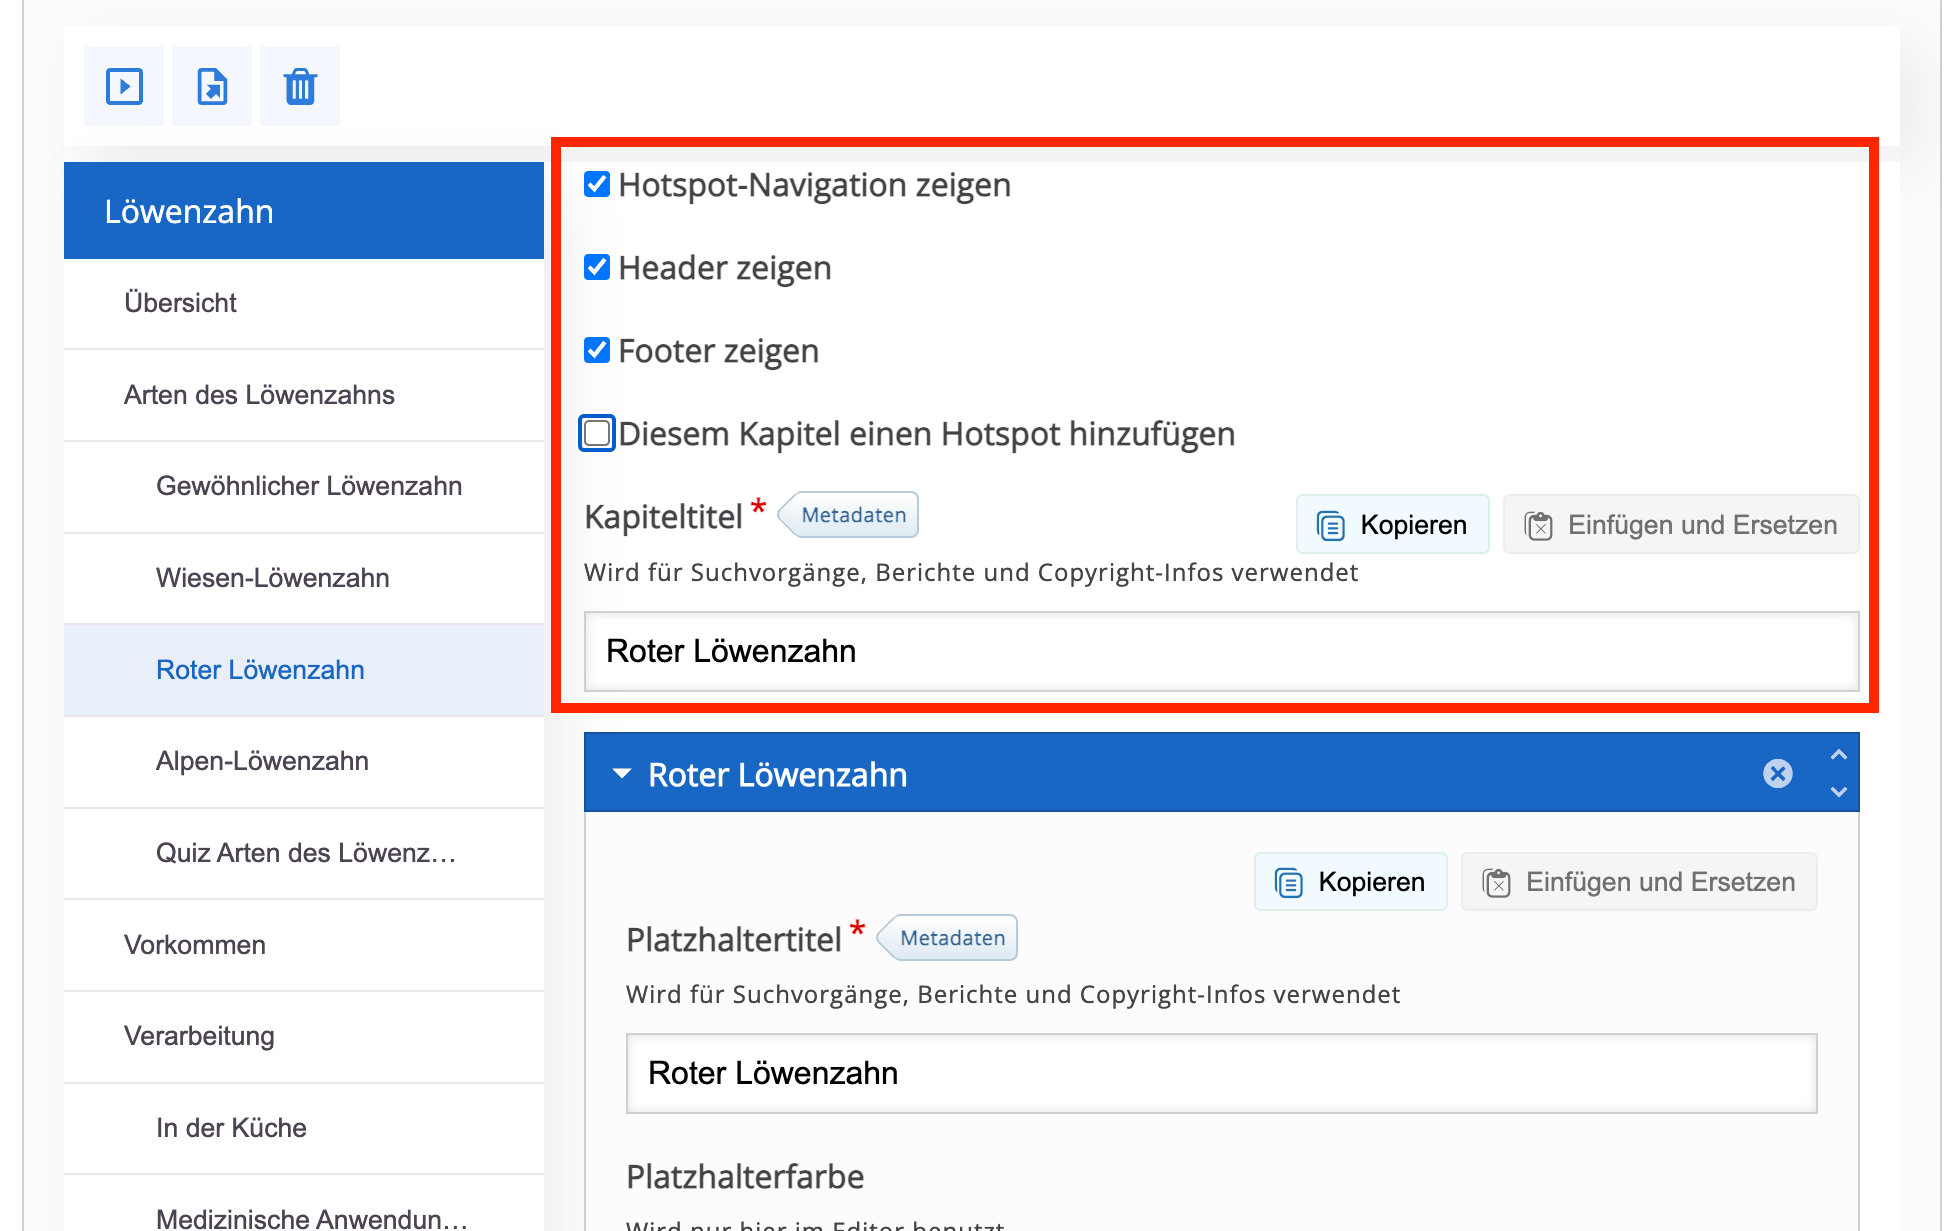Click Kopieren button in the Roter Löwenzahn panel
Image resolution: width=1958 pixels, height=1231 pixels.
tap(1350, 882)
